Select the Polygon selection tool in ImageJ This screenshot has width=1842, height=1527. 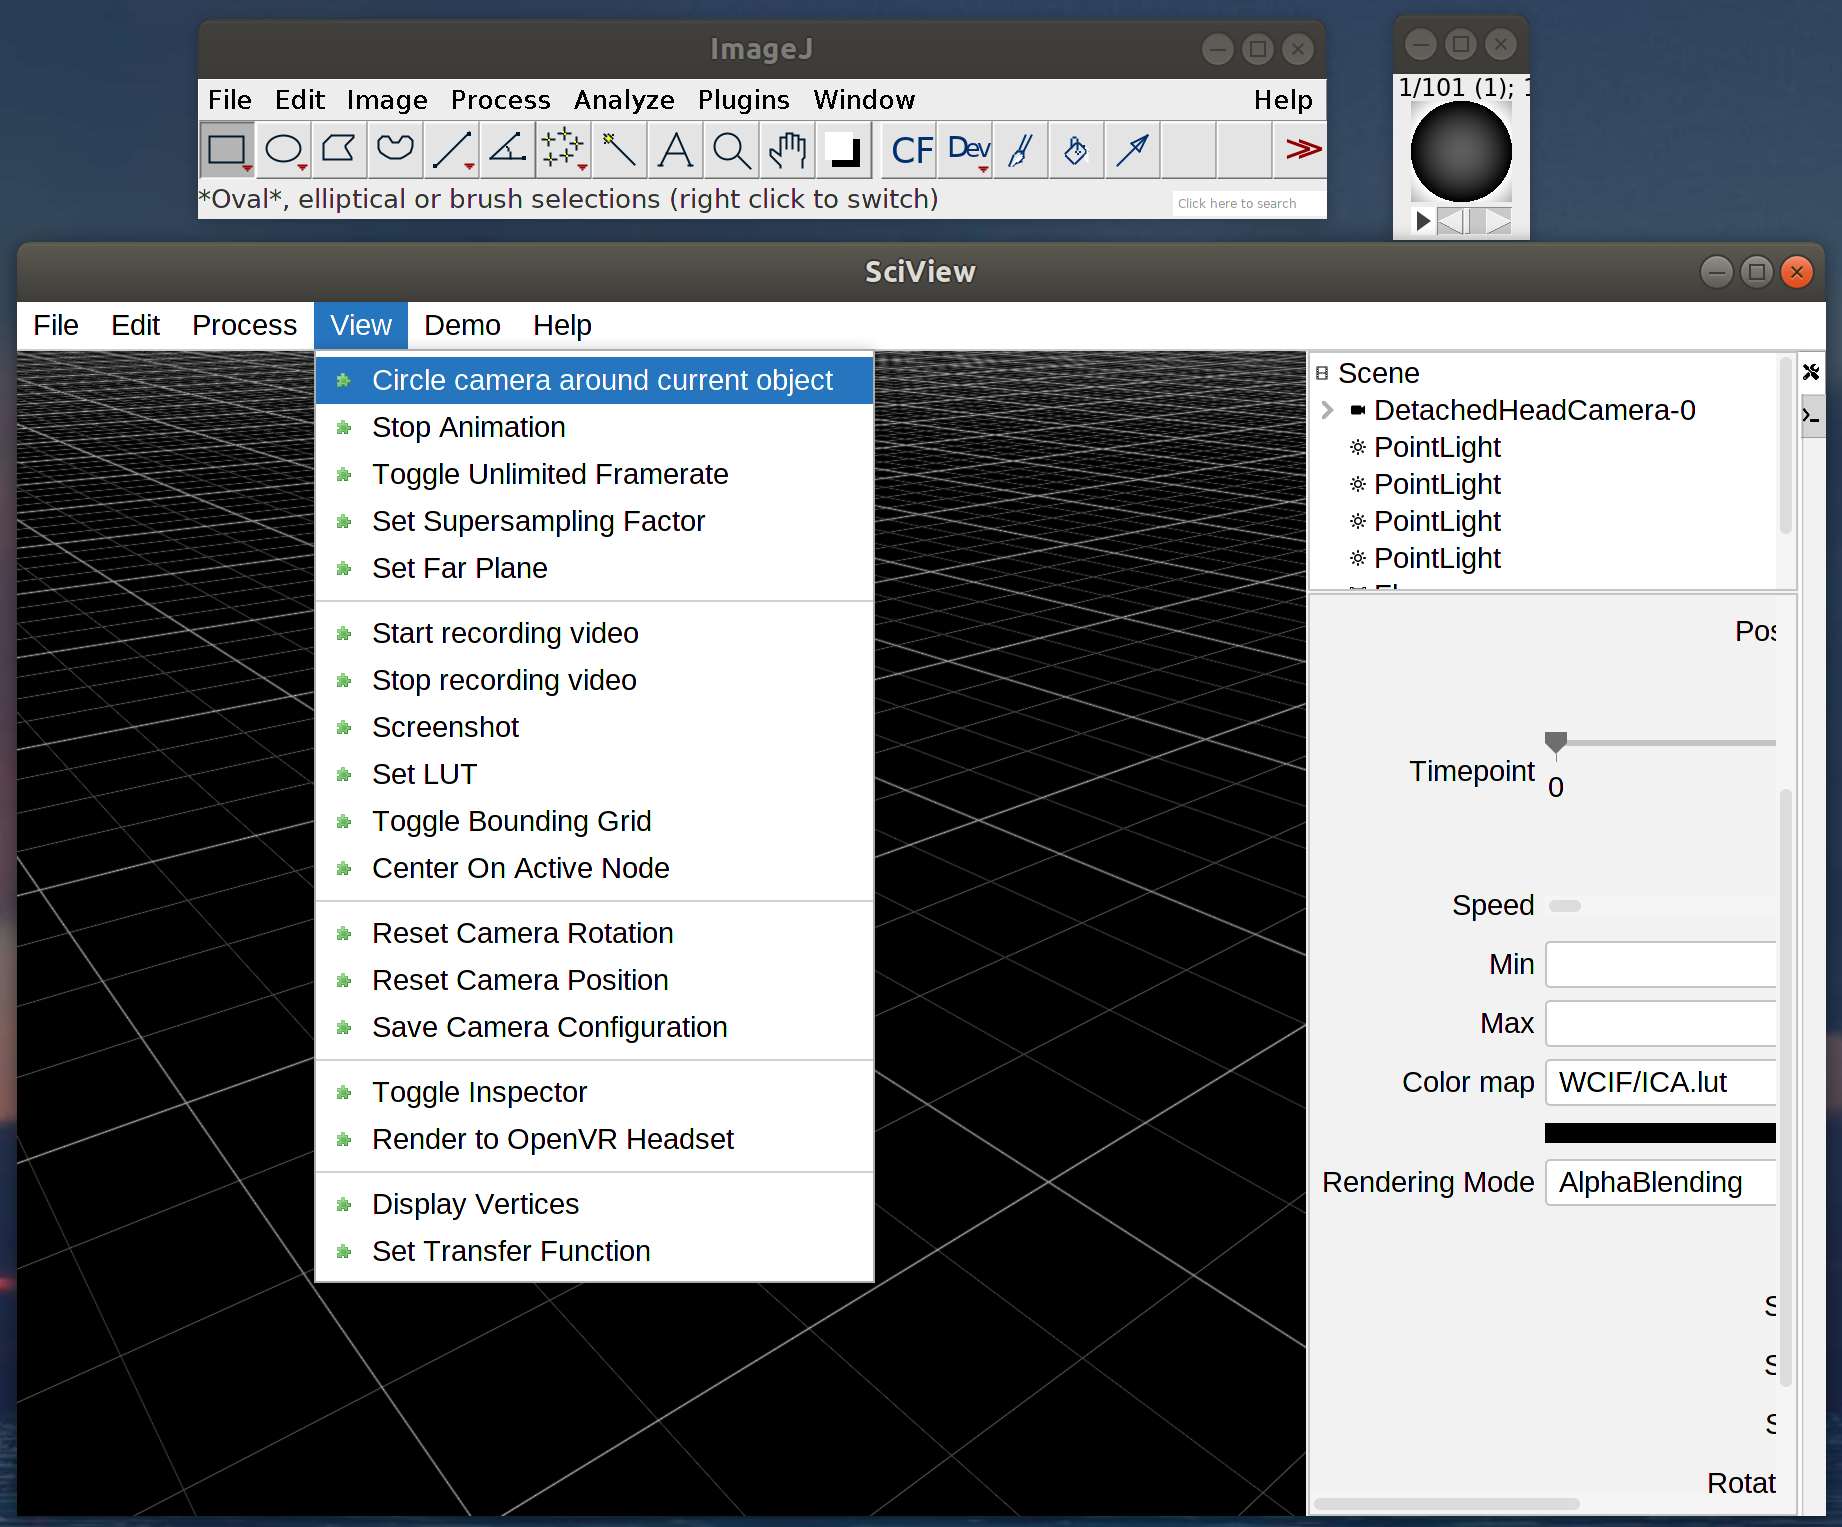(x=339, y=150)
